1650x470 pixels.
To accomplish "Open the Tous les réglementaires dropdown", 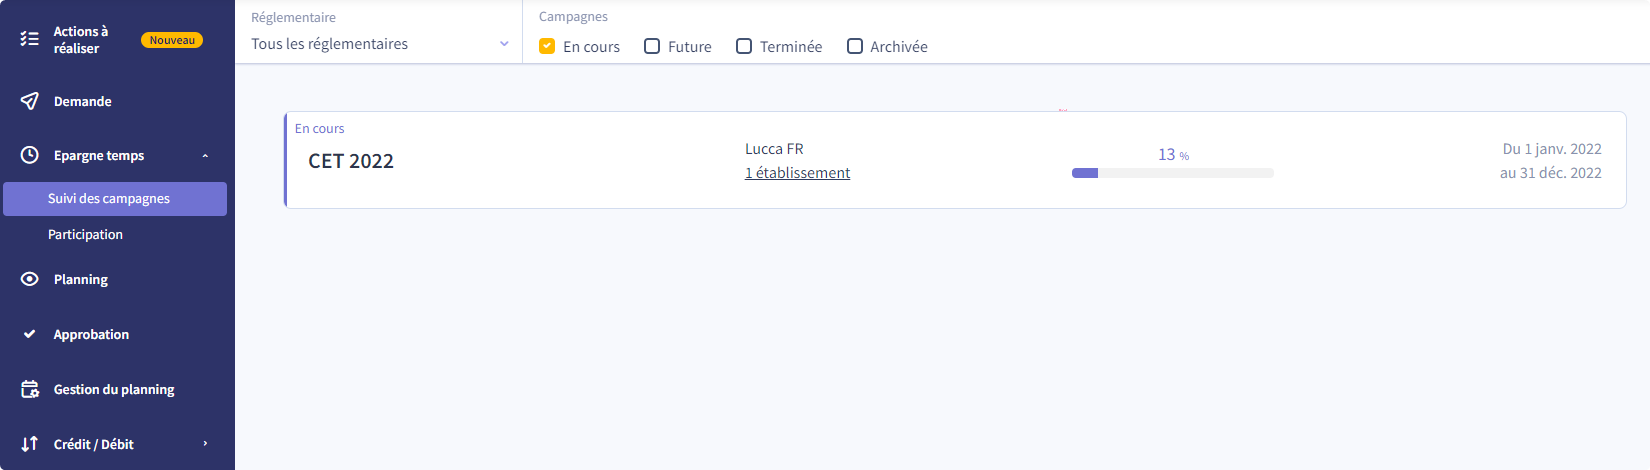I will 380,44.
